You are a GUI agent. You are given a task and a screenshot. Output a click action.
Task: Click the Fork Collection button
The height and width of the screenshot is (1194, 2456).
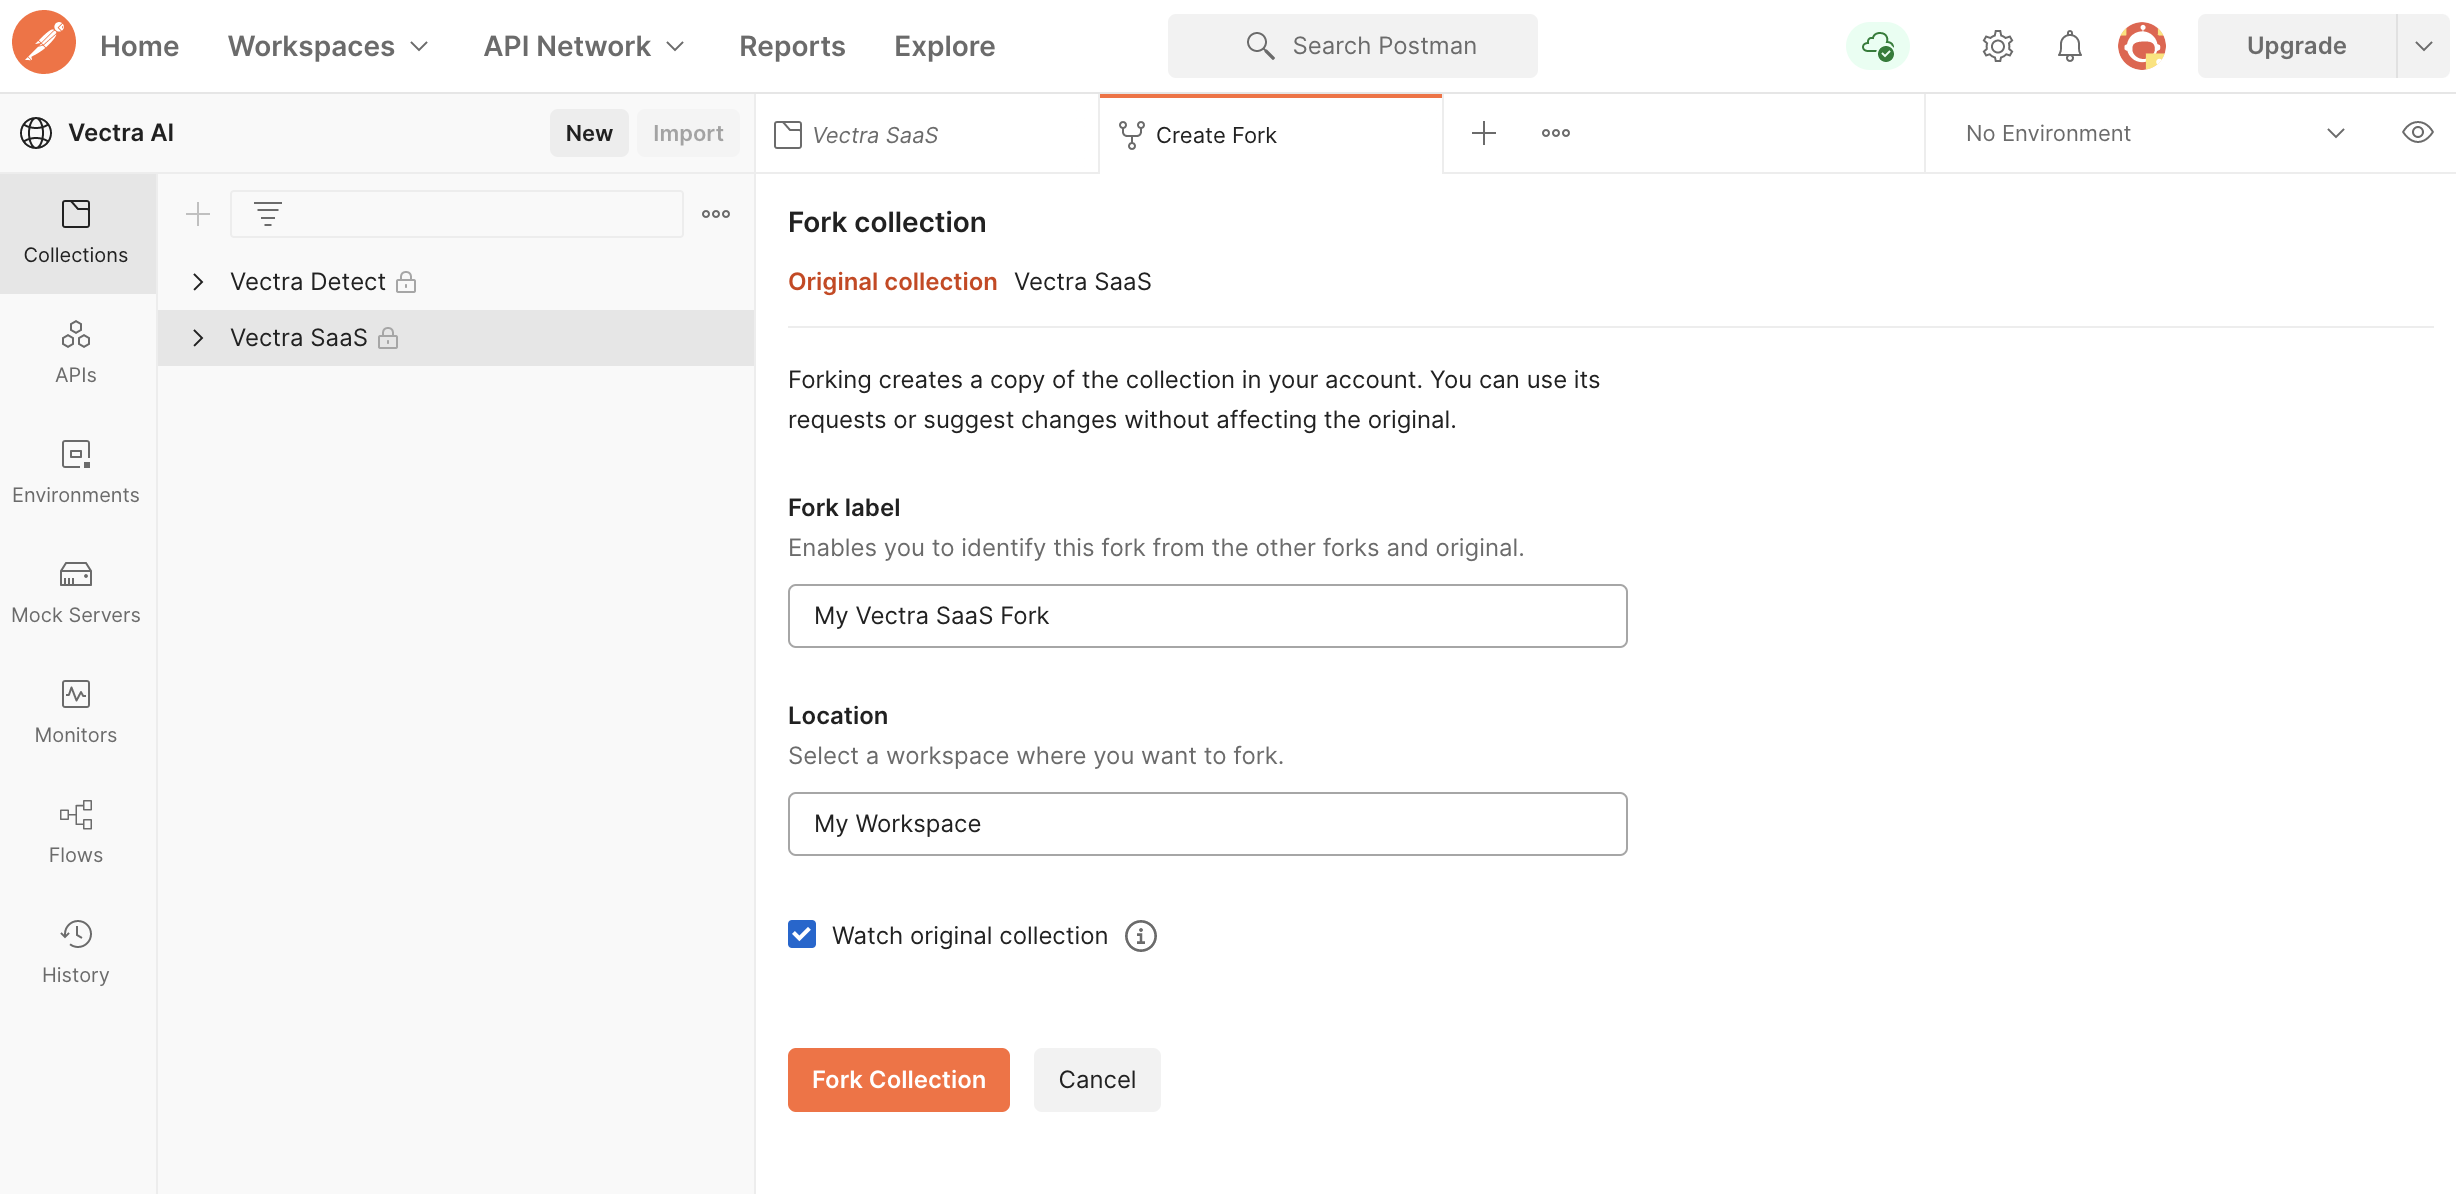(x=898, y=1079)
